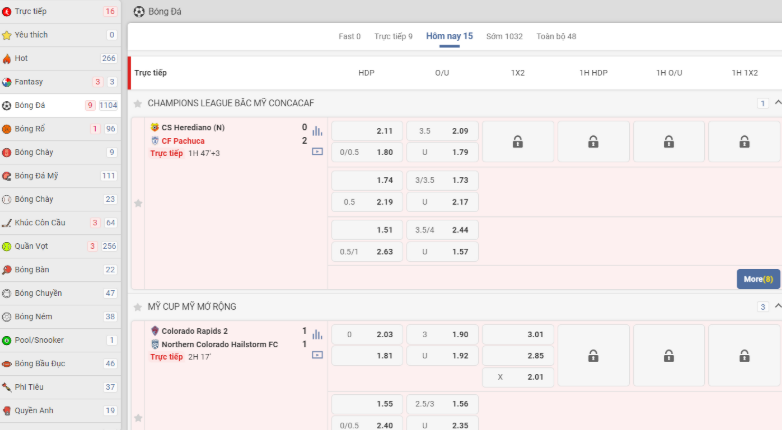Favorite the Mỹ Cup Mỹ Mở Rộng league
782x434 pixels.
click(138, 307)
